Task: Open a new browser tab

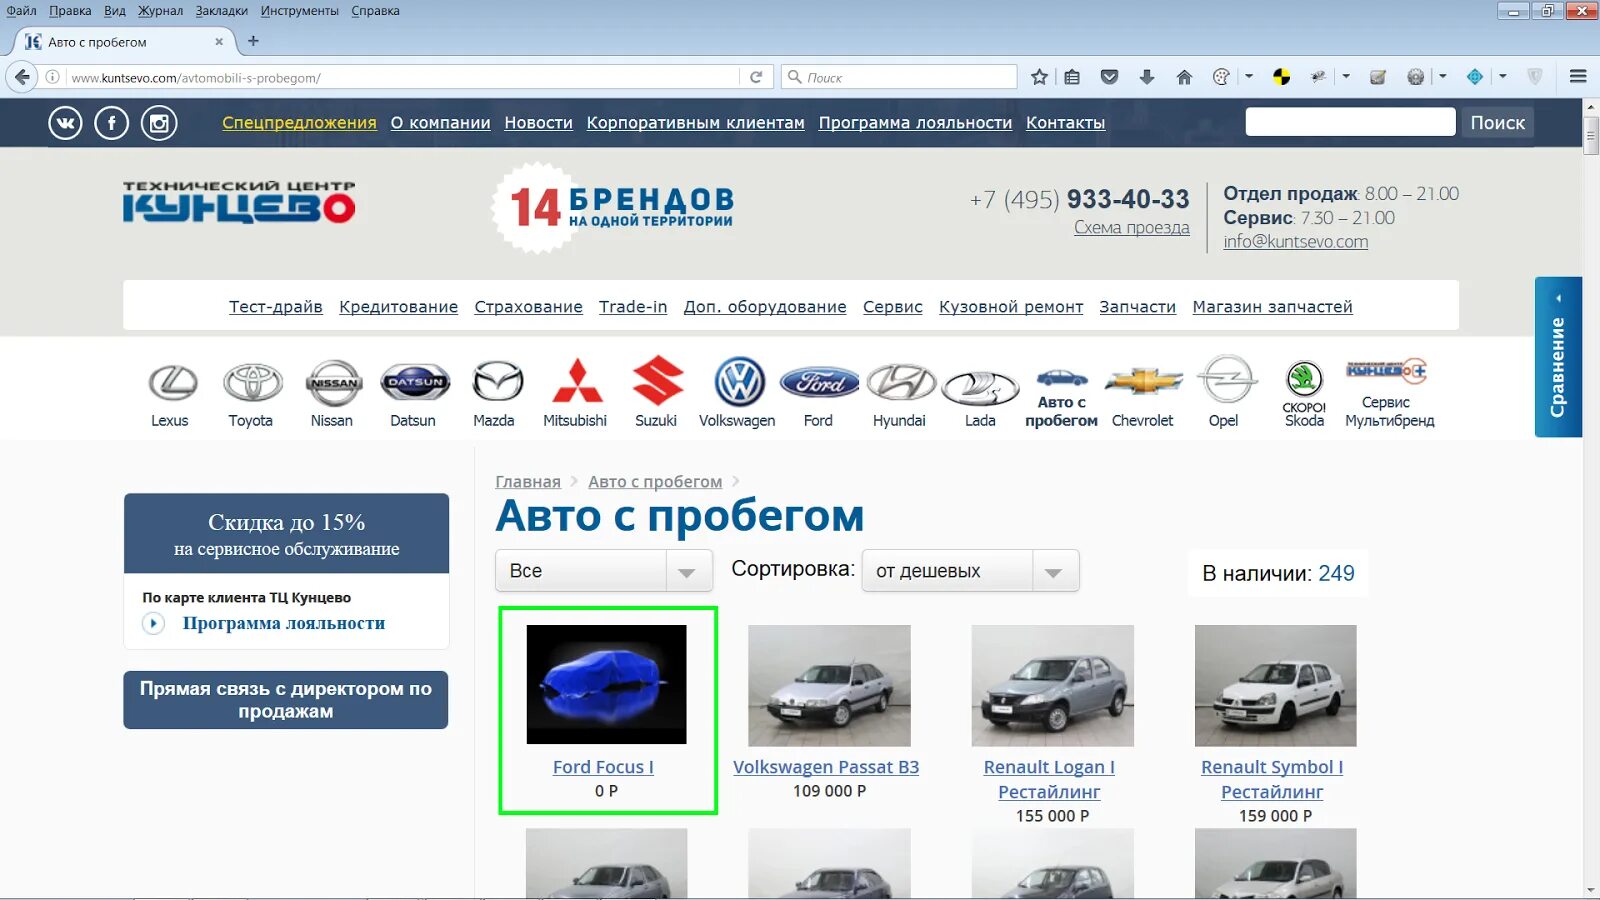Action: 253,41
